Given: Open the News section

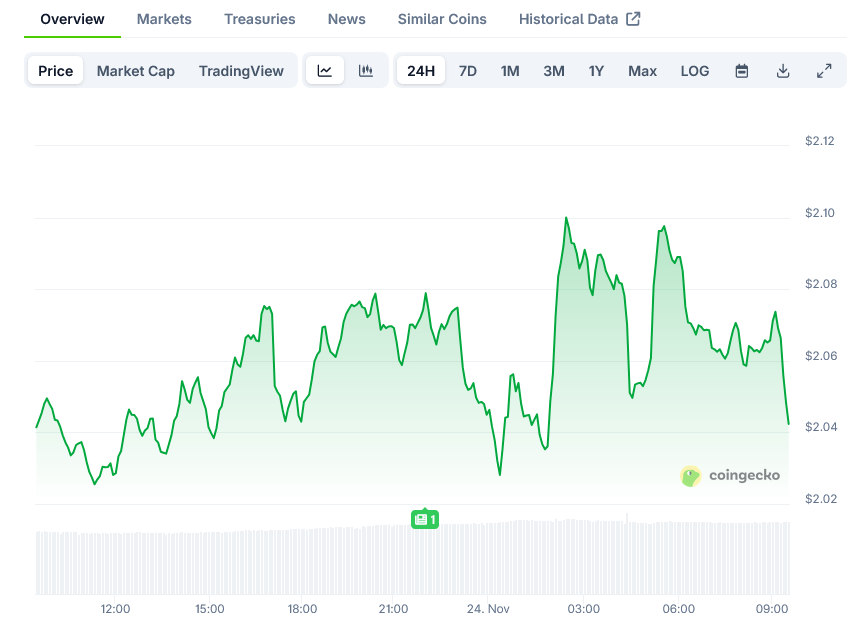Looking at the screenshot, I should click(x=346, y=18).
